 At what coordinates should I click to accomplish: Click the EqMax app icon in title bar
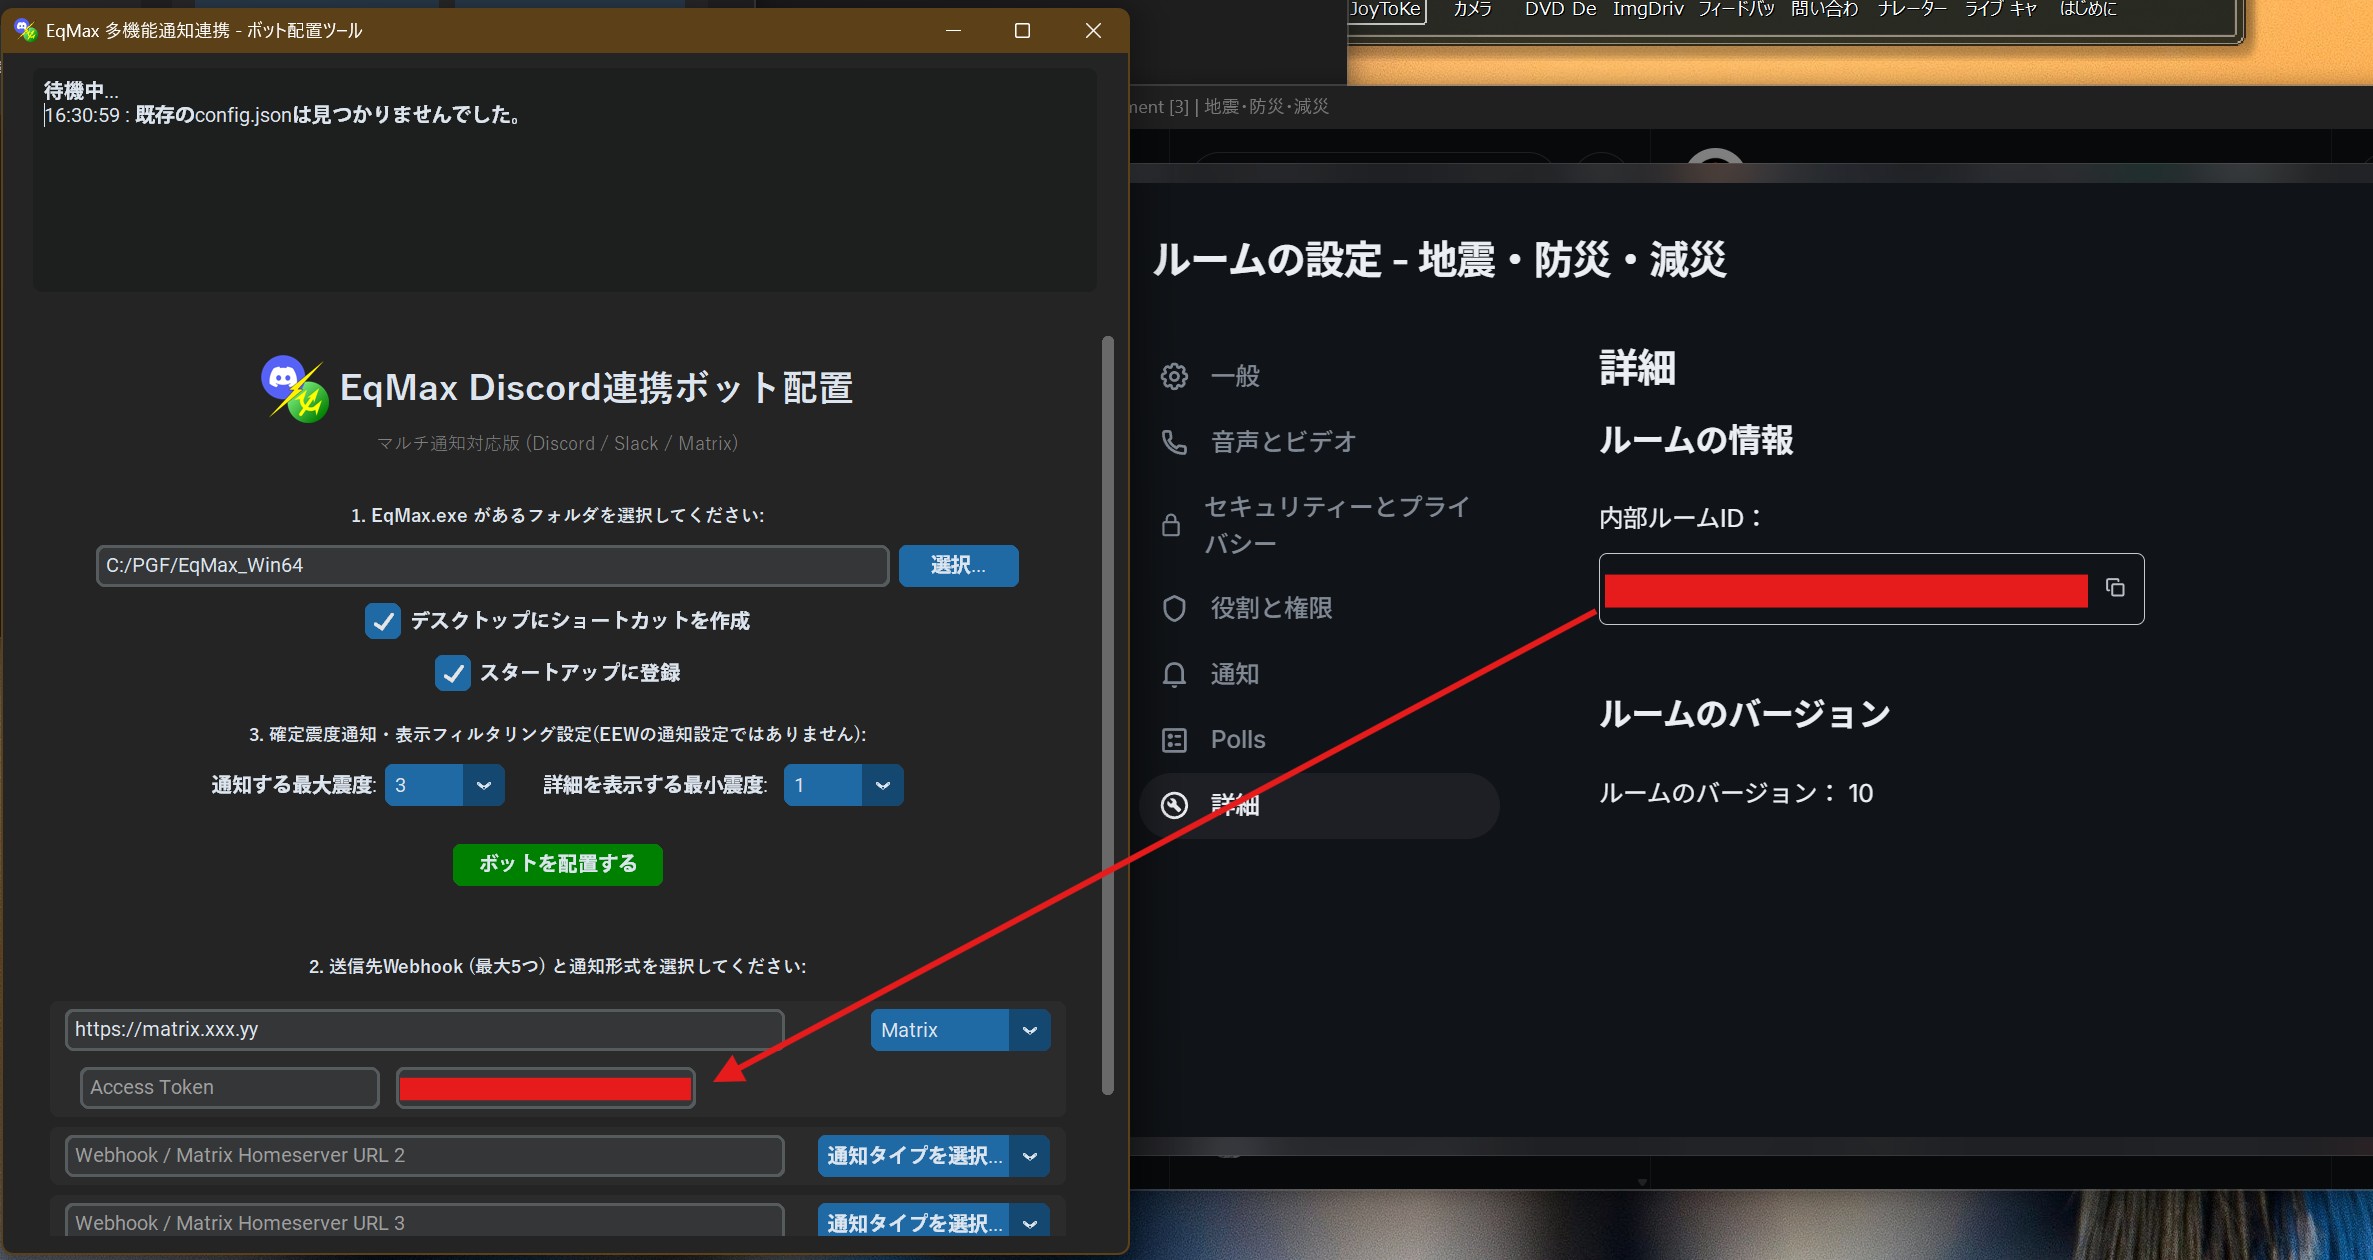(x=25, y=29)
